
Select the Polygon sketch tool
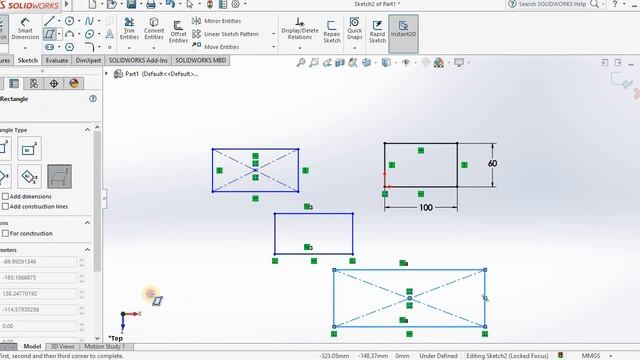[69, 47]
